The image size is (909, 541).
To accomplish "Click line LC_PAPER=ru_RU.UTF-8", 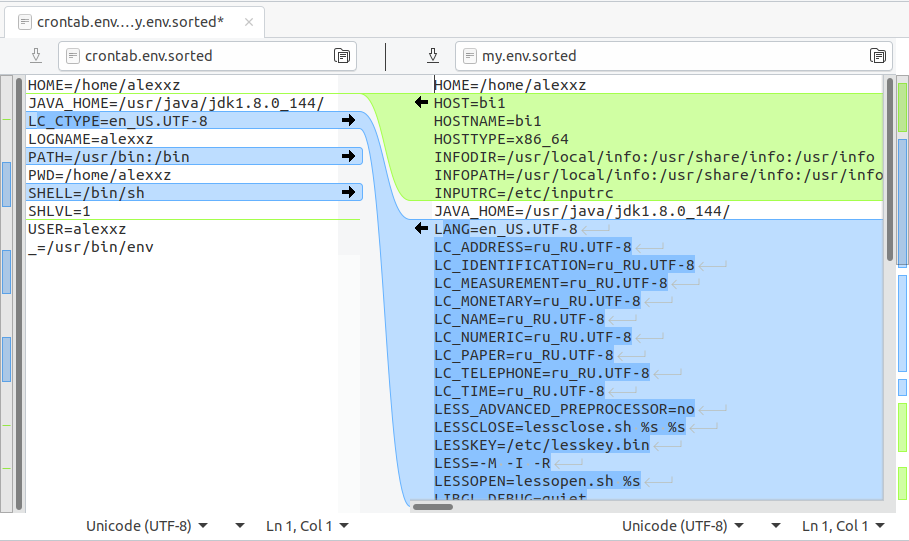I will click(x=523, y=354).
